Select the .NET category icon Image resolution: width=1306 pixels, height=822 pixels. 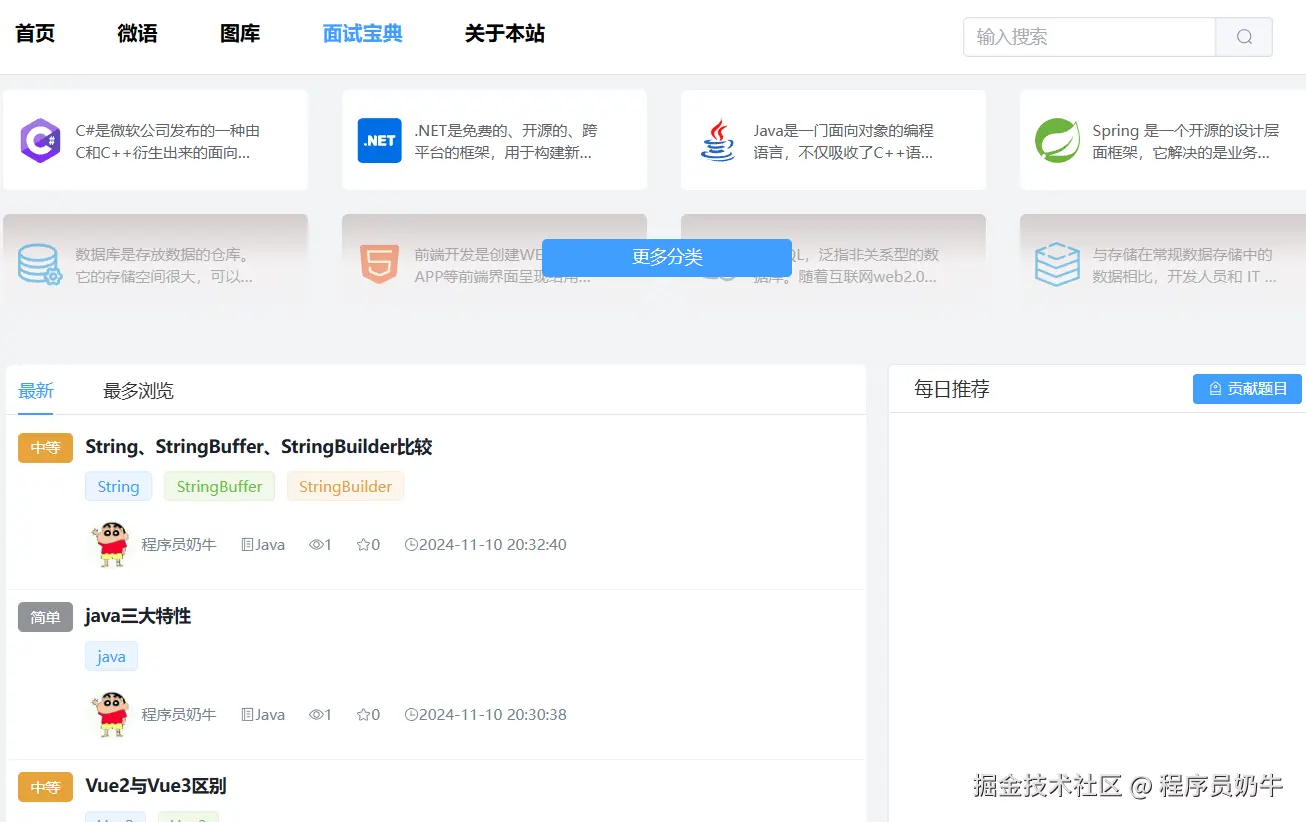(x=379, y=139)
